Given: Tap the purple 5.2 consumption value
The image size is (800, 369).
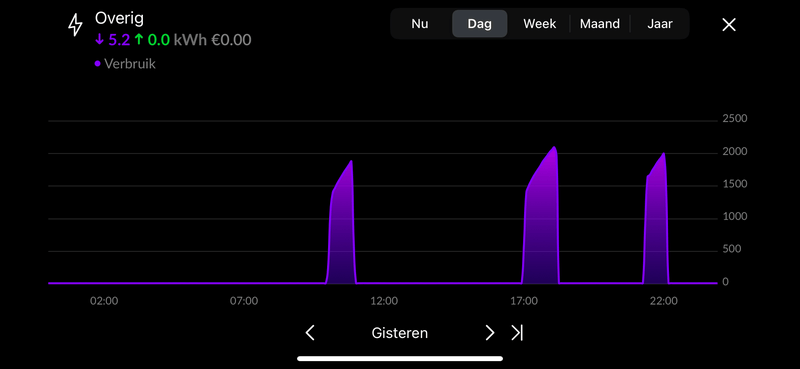Looking at the screenshot, I should (x=119, y=40).
